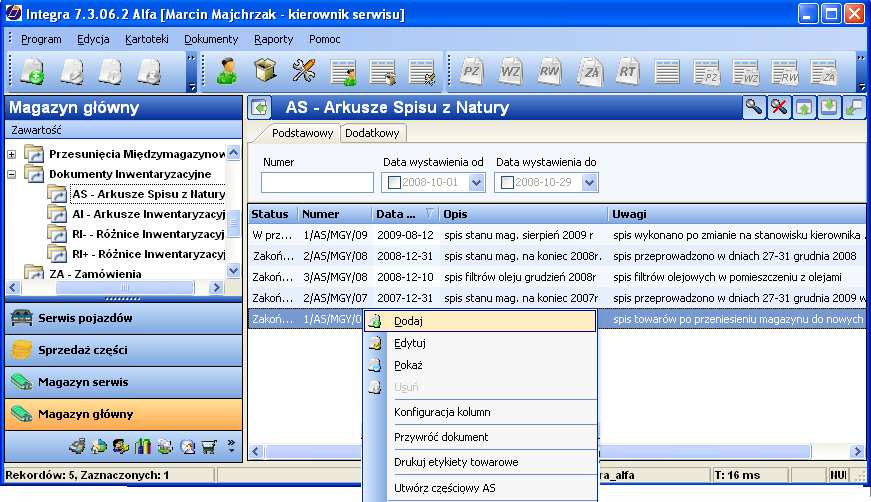The image size is (871, 502).
Task: Open the Program menu
Action: tap(41, 39)
